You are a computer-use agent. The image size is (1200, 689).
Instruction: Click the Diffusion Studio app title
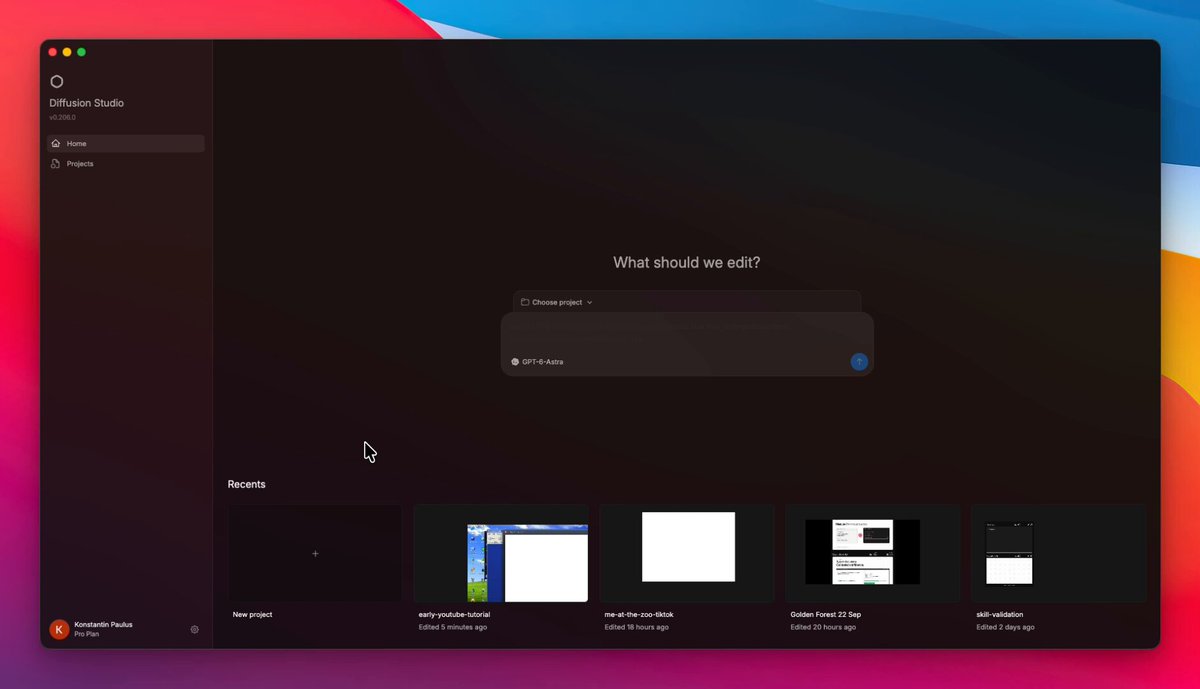(x=87, y=103)
